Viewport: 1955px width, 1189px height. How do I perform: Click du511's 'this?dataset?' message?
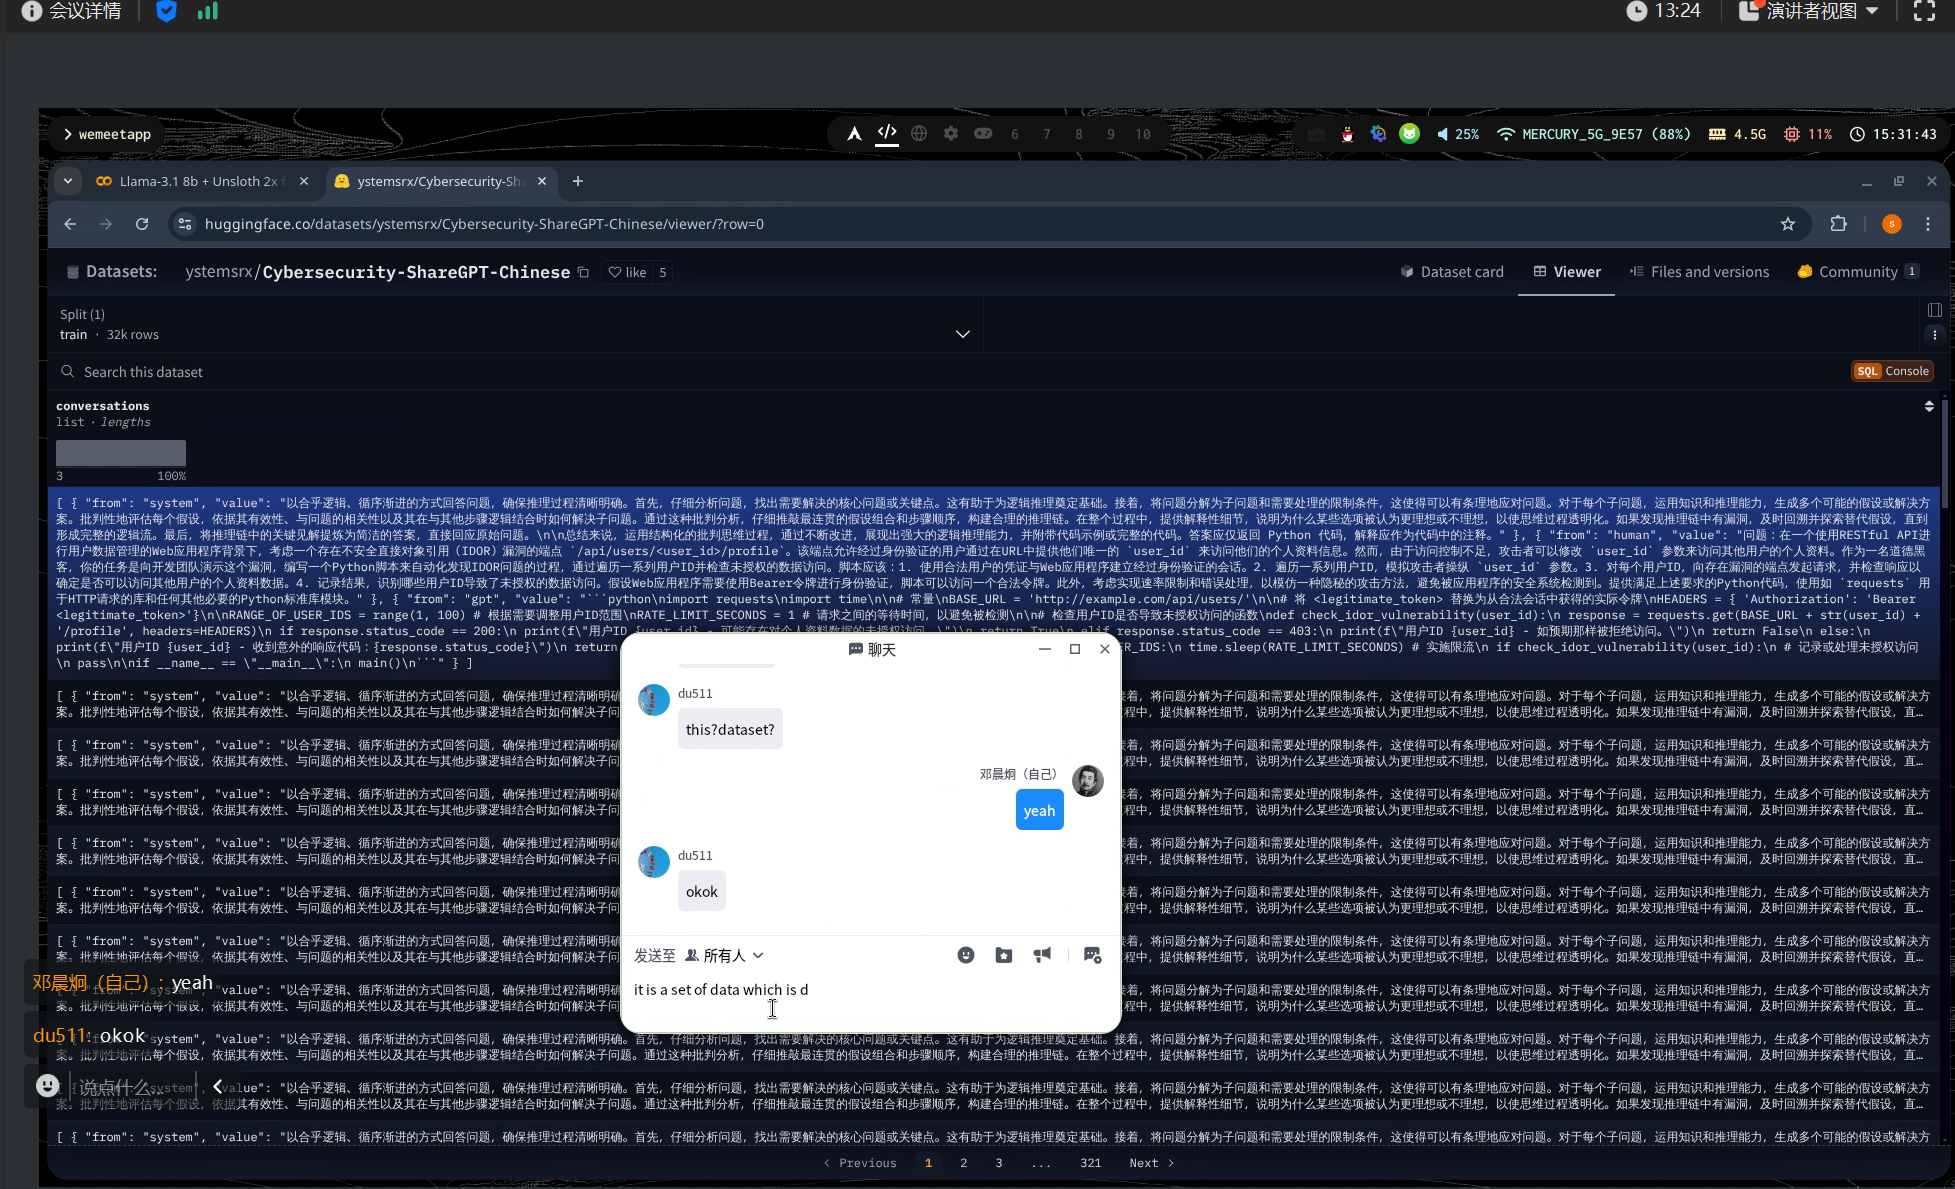click(730, 730)
